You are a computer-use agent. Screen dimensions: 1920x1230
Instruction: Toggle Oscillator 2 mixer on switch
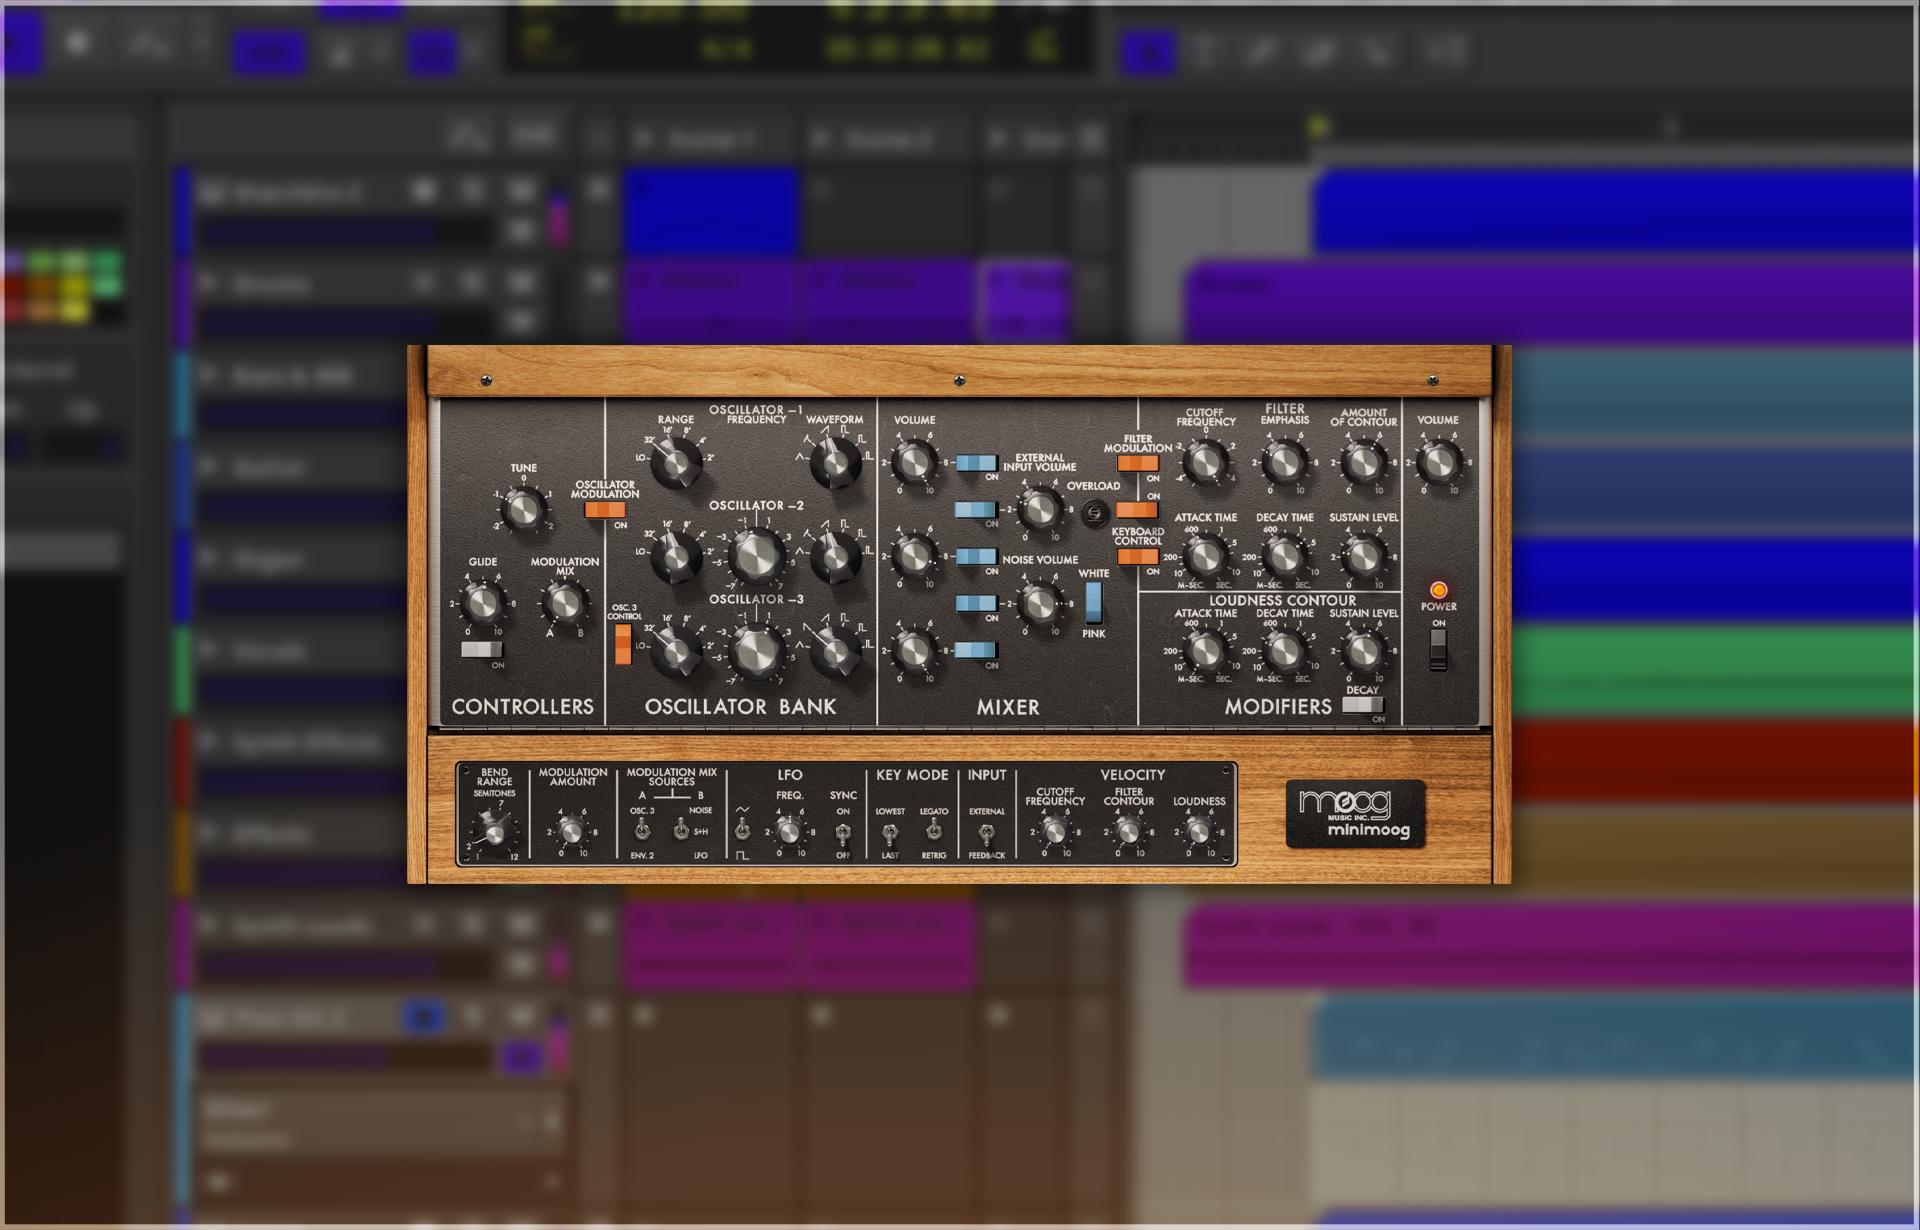pos(976,557)
